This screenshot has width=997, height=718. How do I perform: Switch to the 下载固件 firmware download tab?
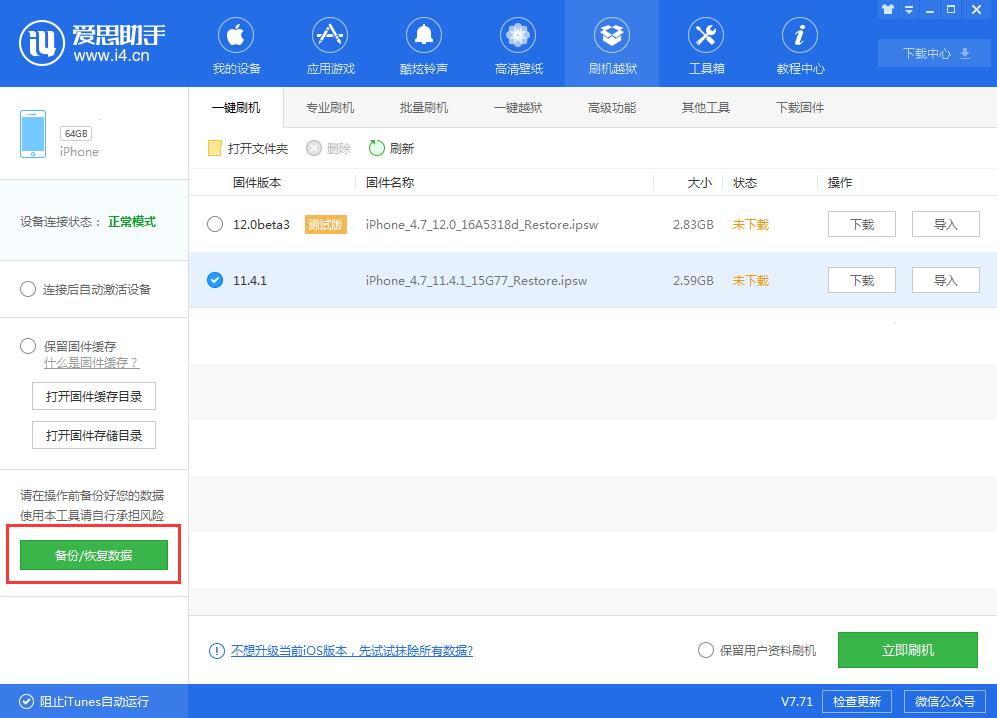click(x=799, y=107)
